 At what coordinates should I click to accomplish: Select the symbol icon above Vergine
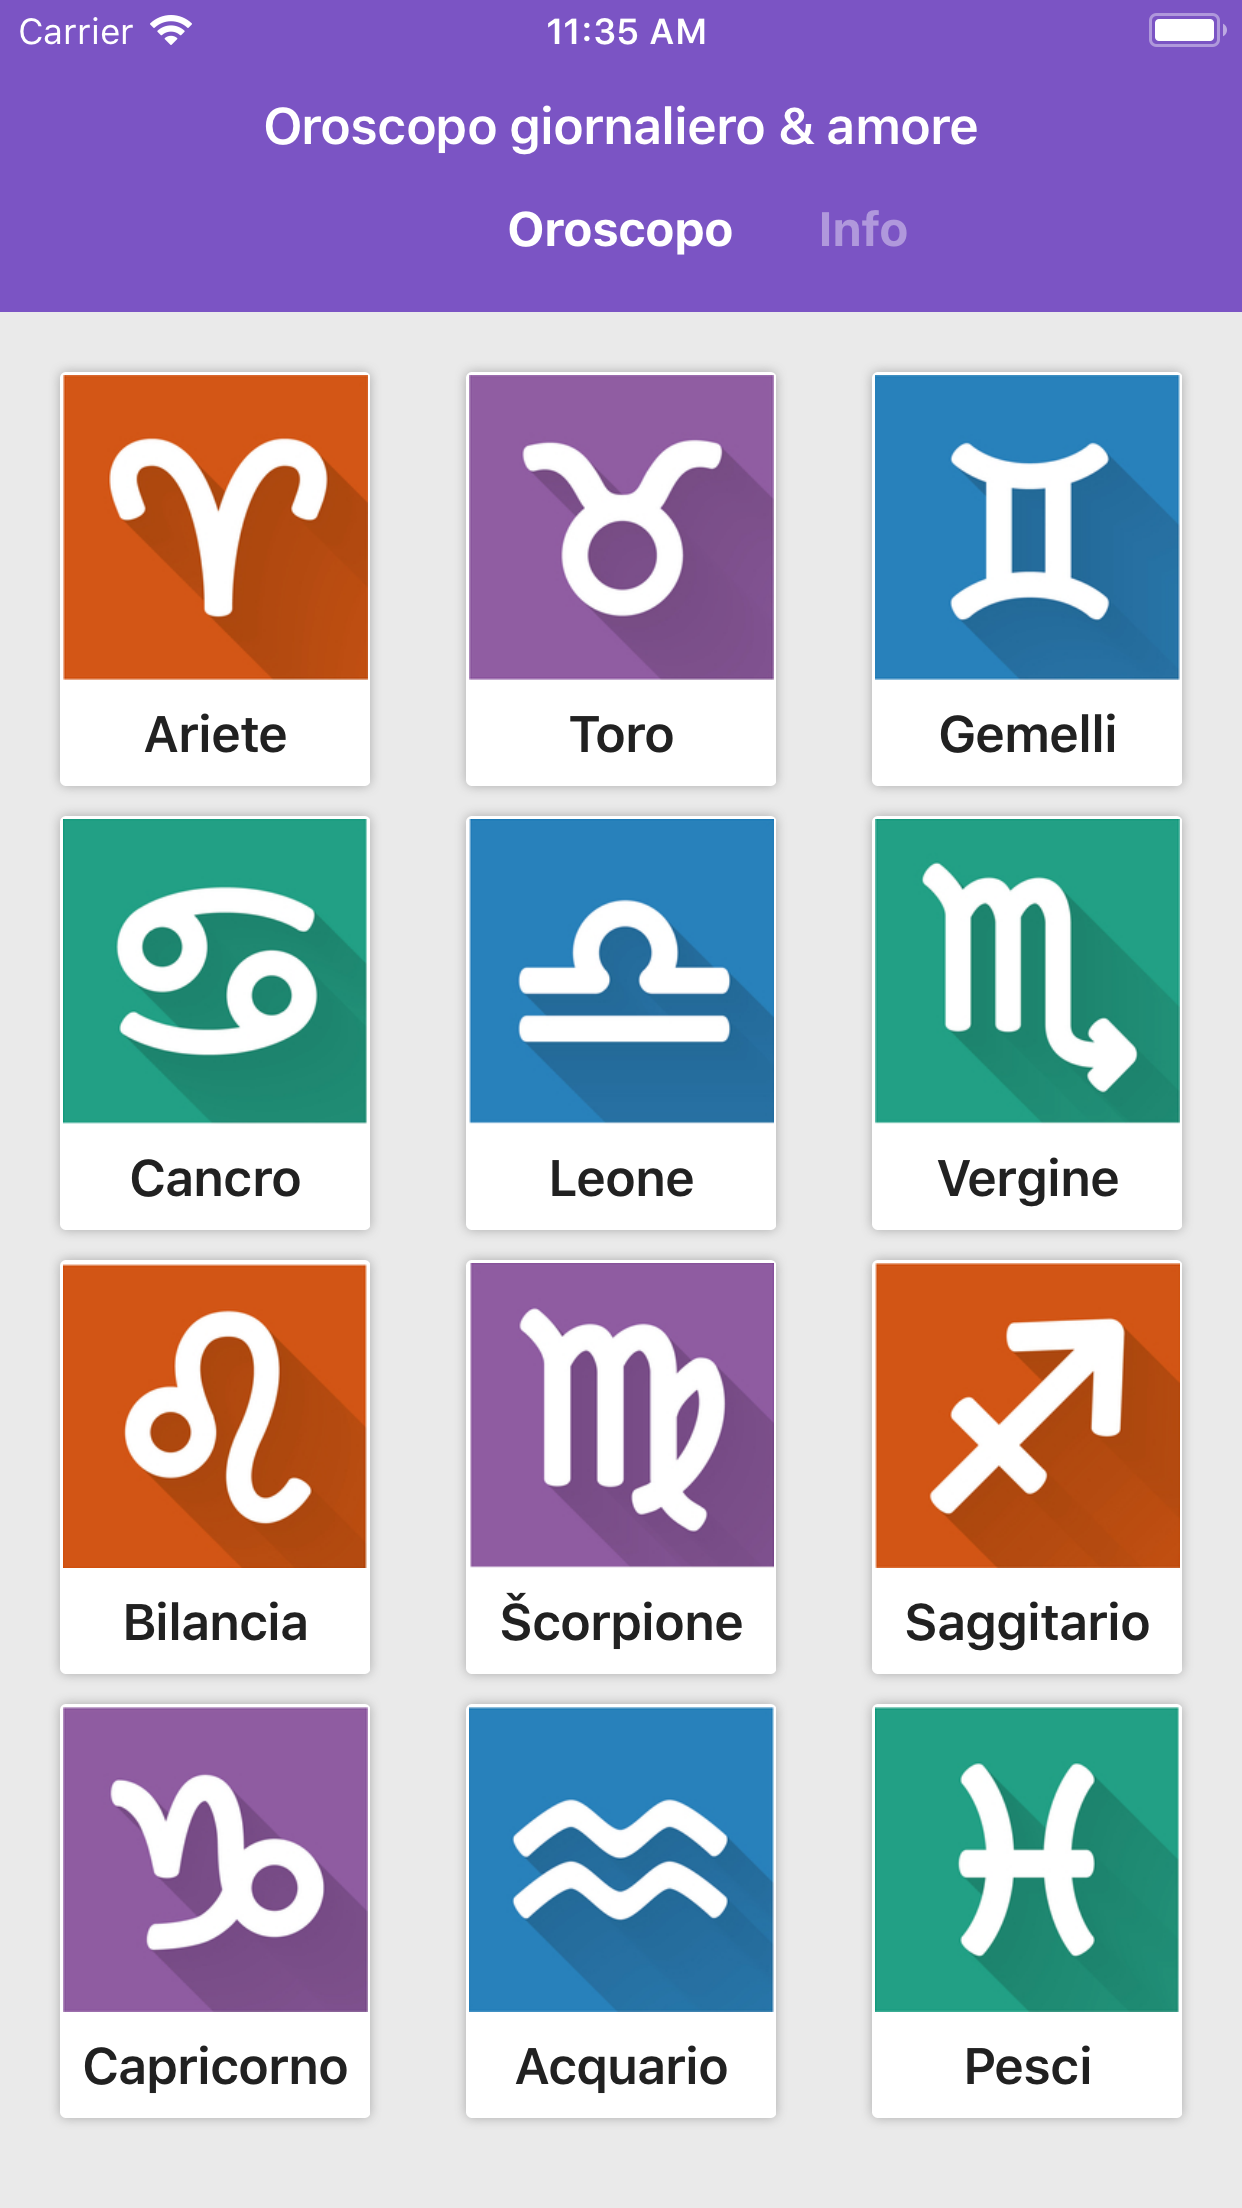coord(1027,971)
